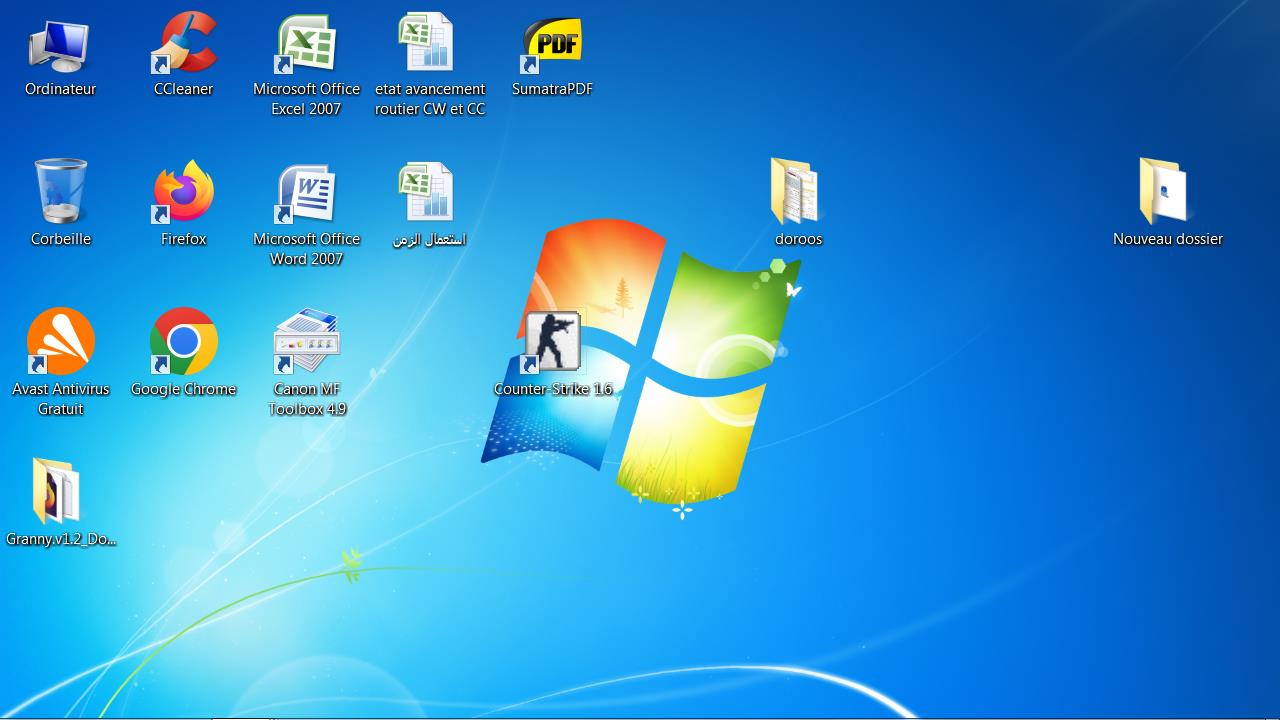The width and height of the screenshot is (1280, 720).
Task: Click the Nouveau dossier folder icon
Action: pos(1166,191)
